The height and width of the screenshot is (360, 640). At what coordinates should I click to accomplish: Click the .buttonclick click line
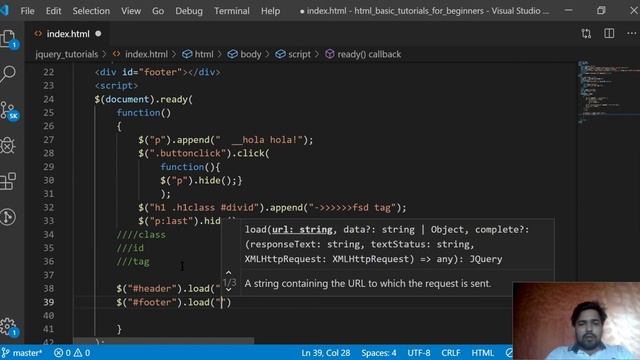pyautogui.click(x=204, y=153)
